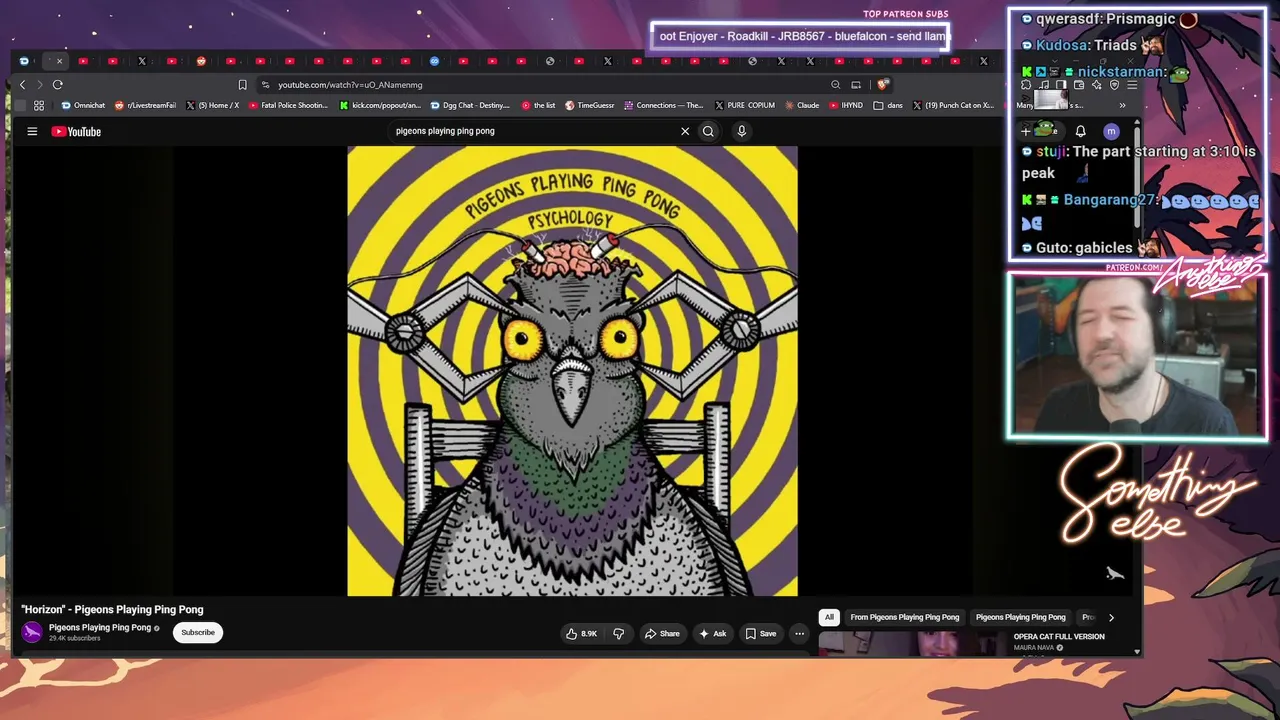Viewport: 1280px width, 720px height.
Task: Select the 'Pigeons Playing Ping Pong' filter chip
Action: click(1021, 617)
